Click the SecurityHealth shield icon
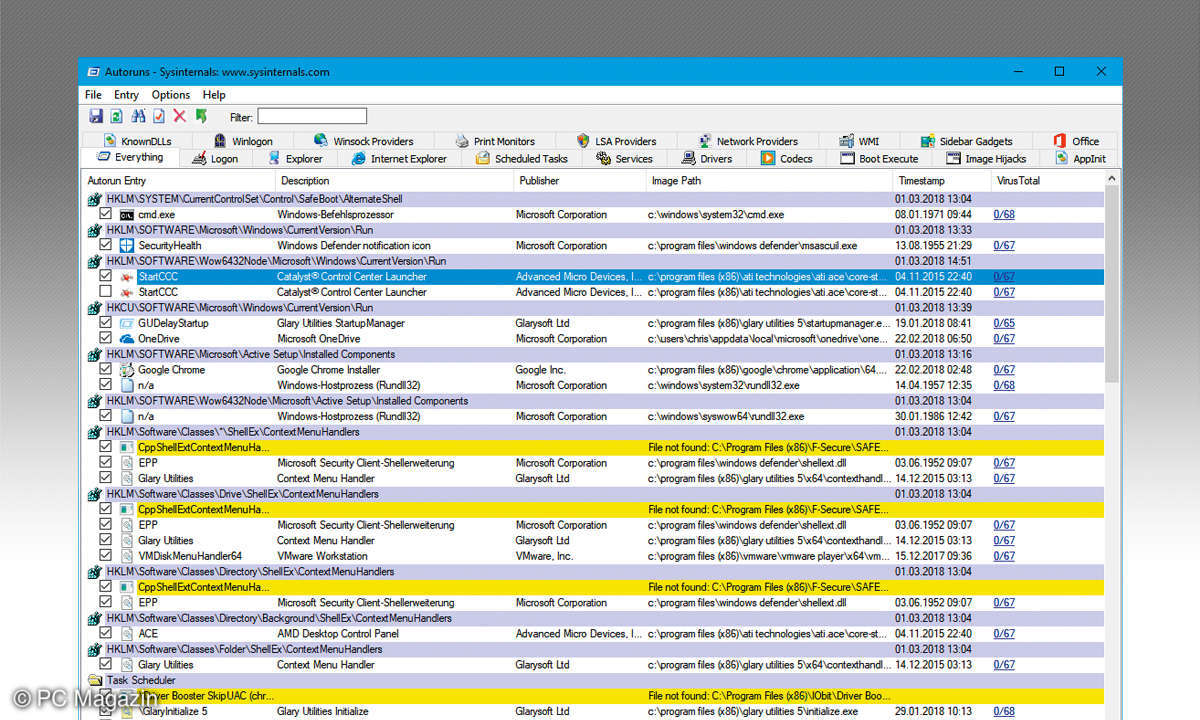 point(127,246)
